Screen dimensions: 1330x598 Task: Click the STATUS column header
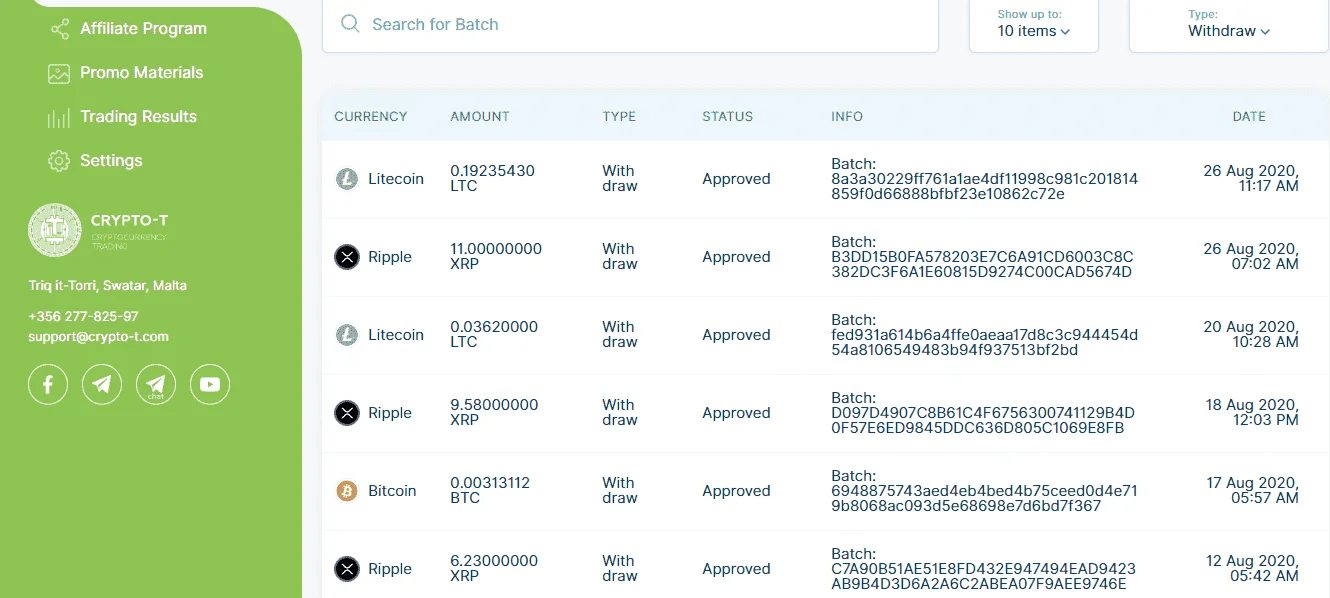click(x=727, y=117)
